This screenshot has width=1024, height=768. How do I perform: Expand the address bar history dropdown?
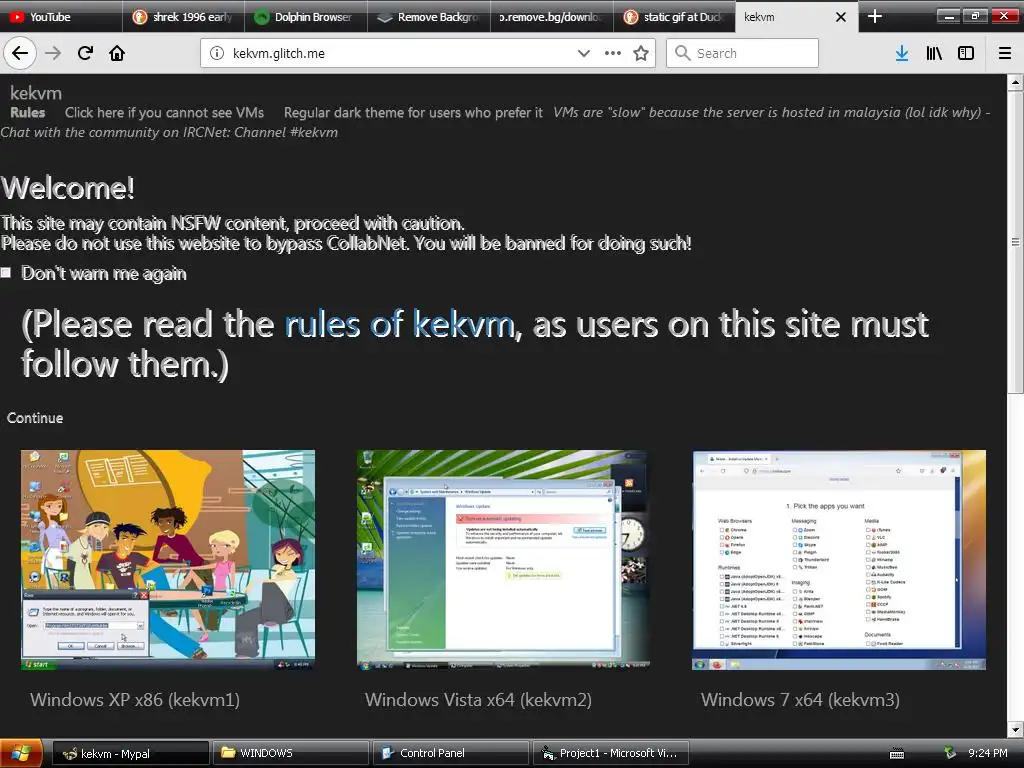pos(584,53)
